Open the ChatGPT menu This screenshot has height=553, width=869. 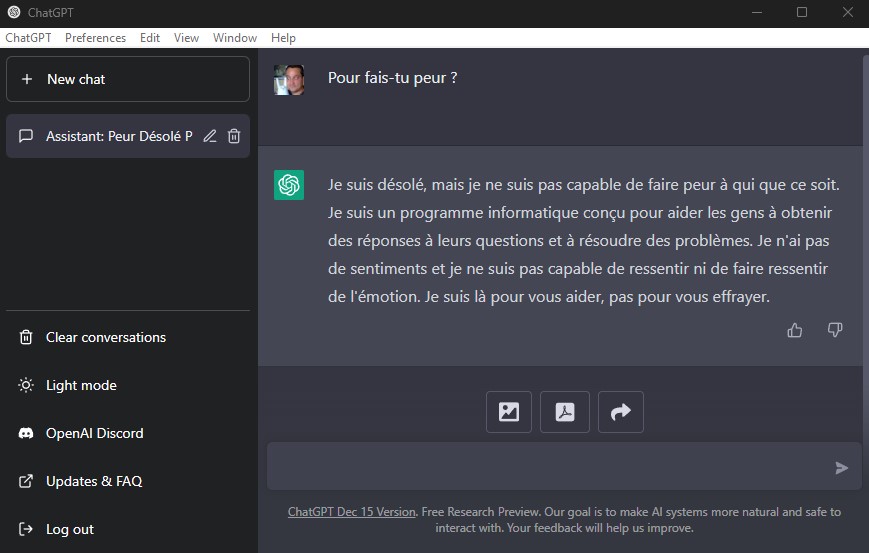[28, 38]
